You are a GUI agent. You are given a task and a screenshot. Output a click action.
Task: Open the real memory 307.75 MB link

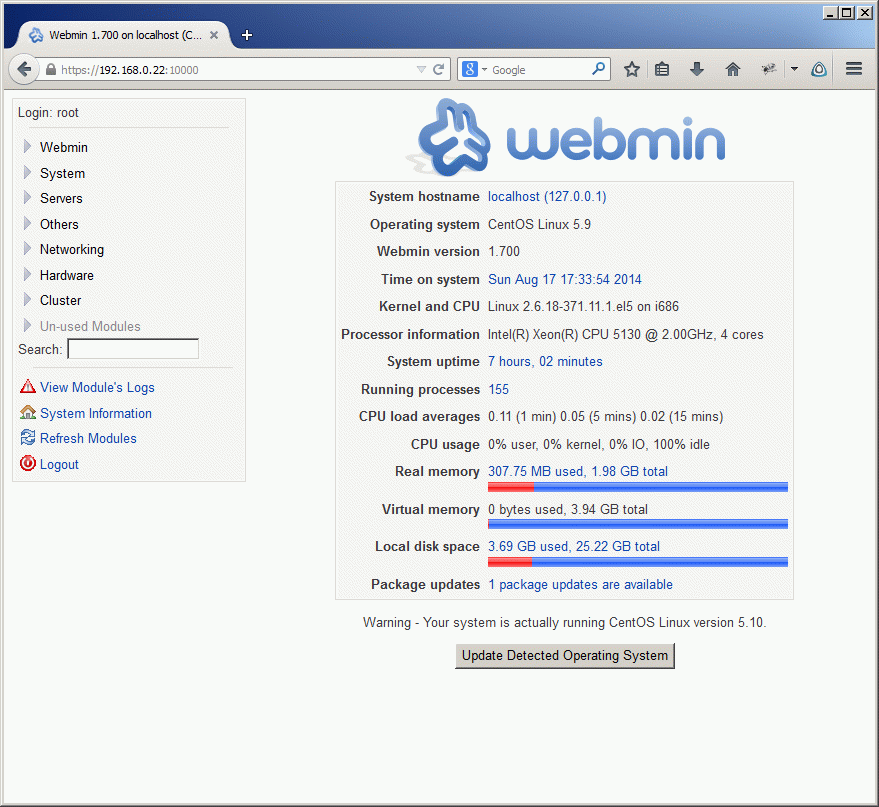[577, 471]
